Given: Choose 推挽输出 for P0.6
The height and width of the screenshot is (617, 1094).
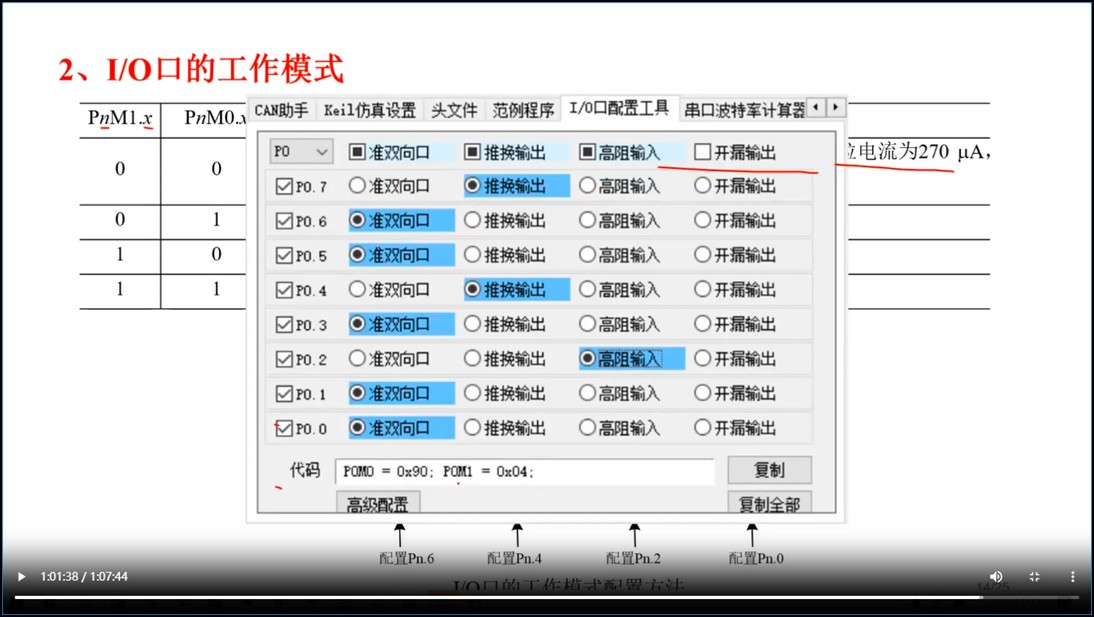Looking at the screenshot, I should tap(472, 221).
